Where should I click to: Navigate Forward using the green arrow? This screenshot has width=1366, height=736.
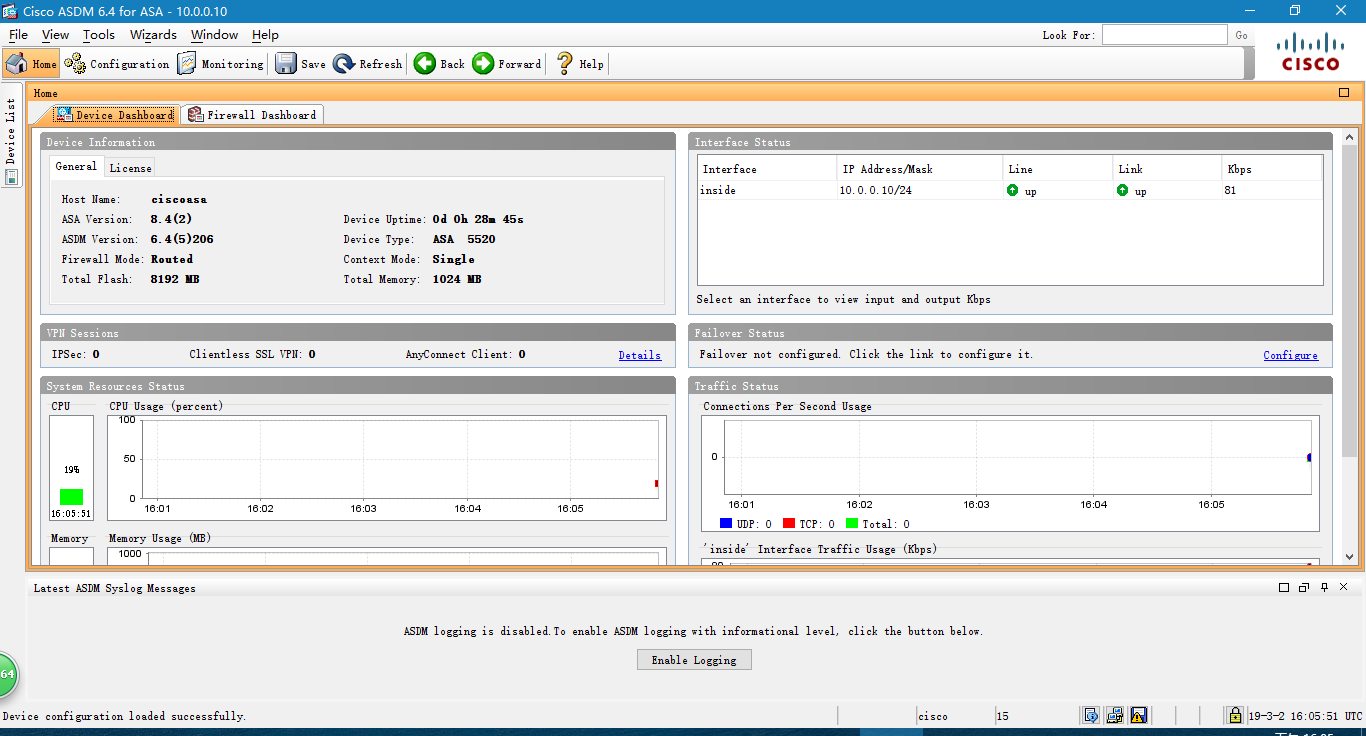tap(506, 63)
